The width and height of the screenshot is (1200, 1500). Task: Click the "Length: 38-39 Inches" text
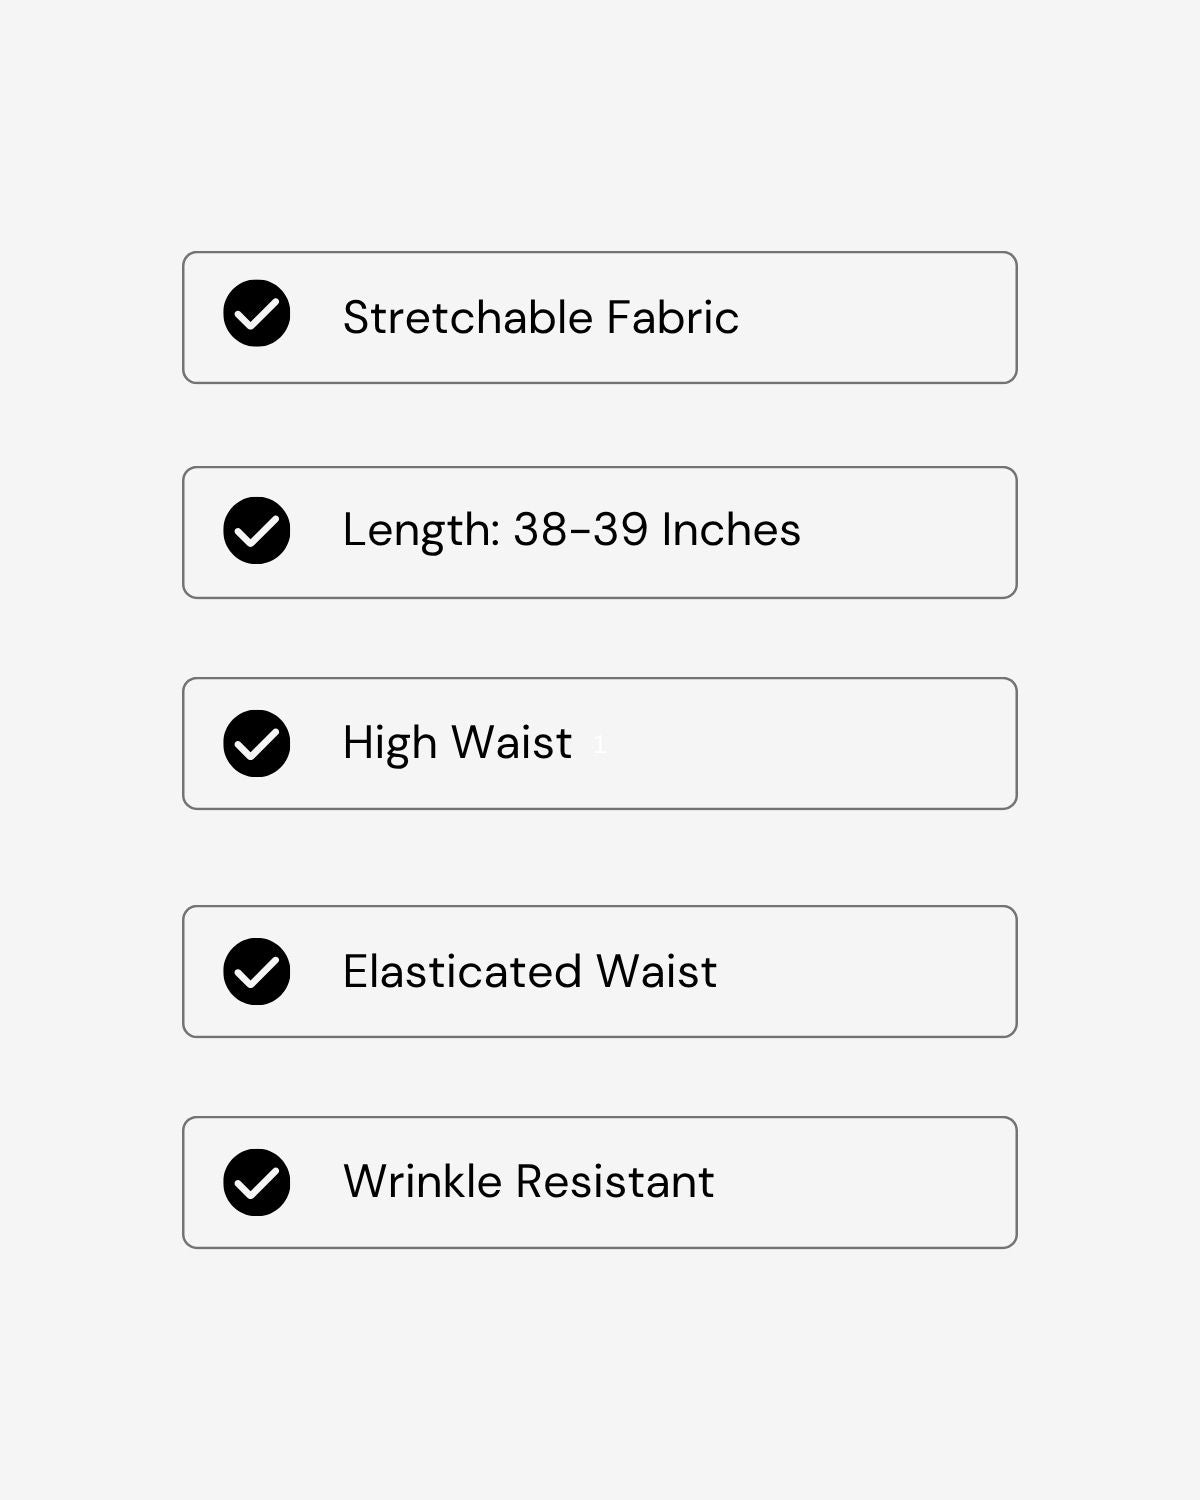pos(571,530)
